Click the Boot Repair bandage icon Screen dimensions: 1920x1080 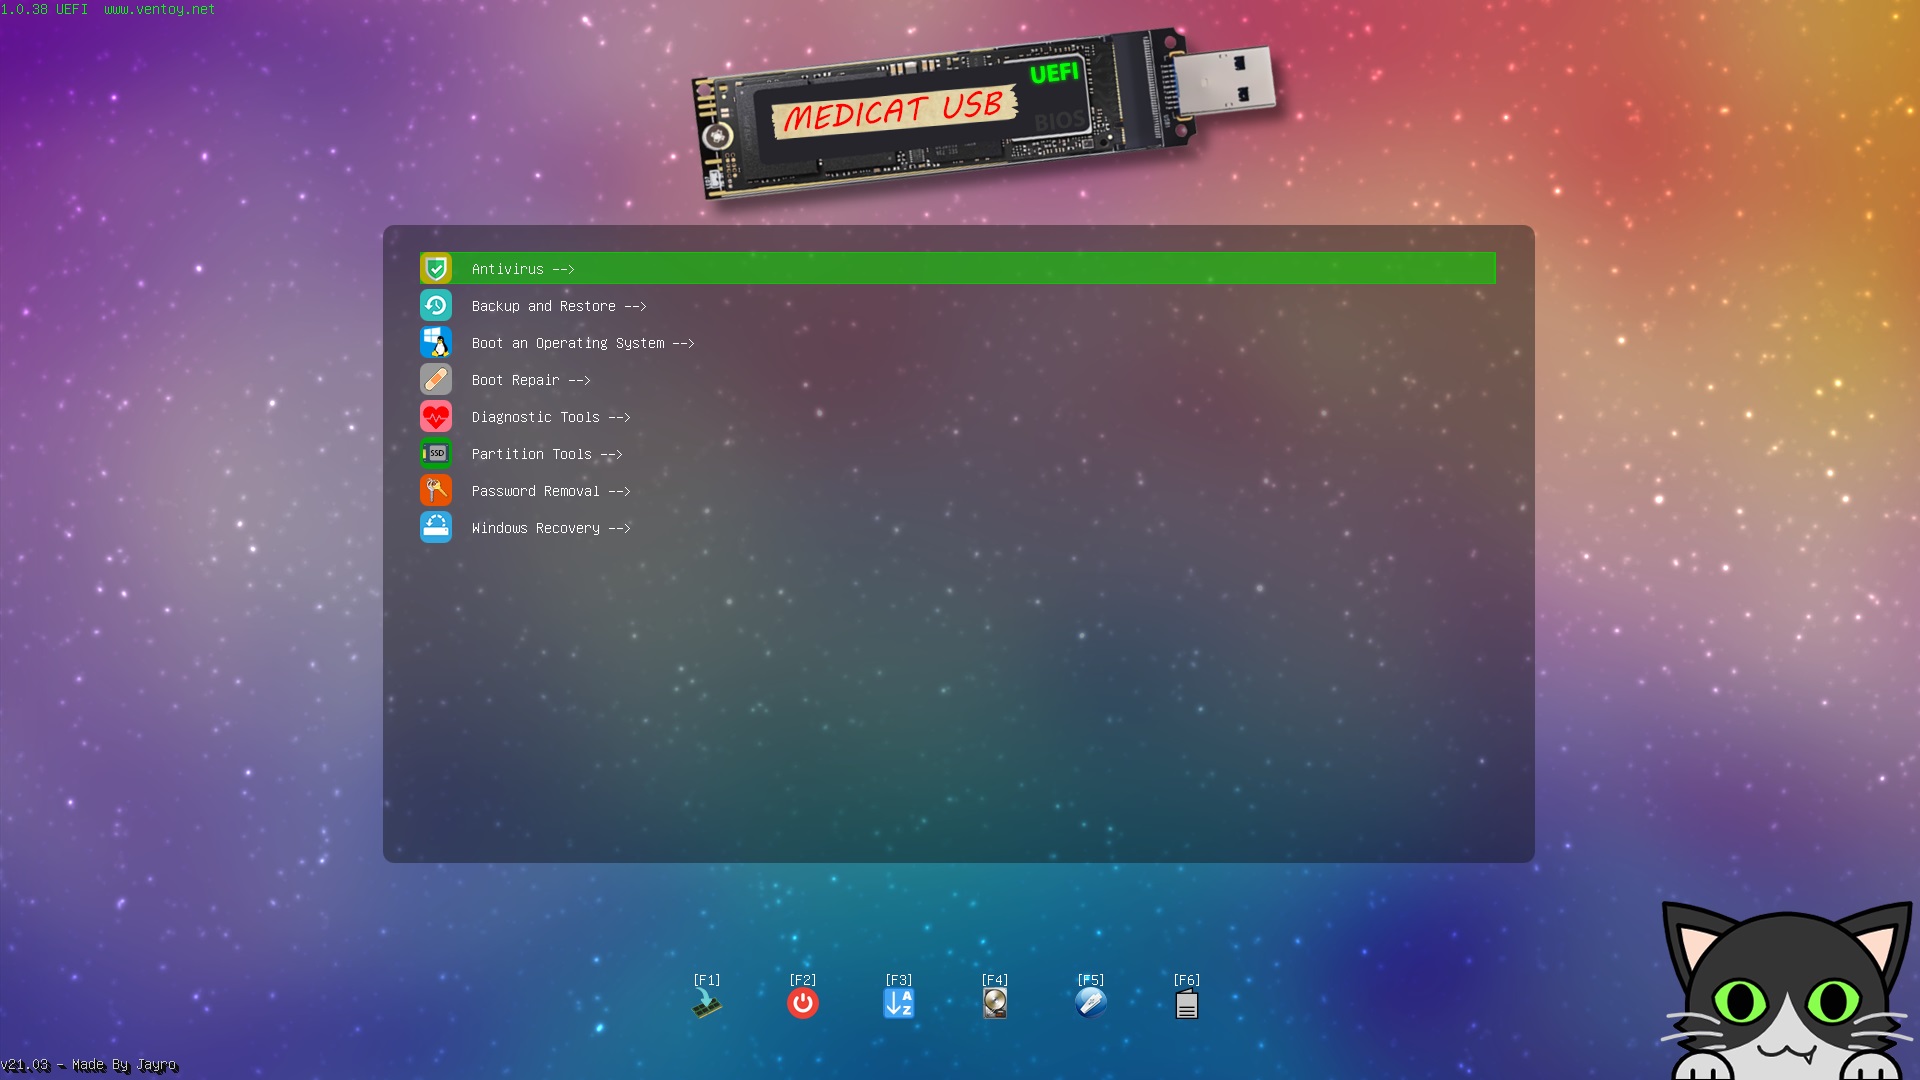tap(436, 380)
